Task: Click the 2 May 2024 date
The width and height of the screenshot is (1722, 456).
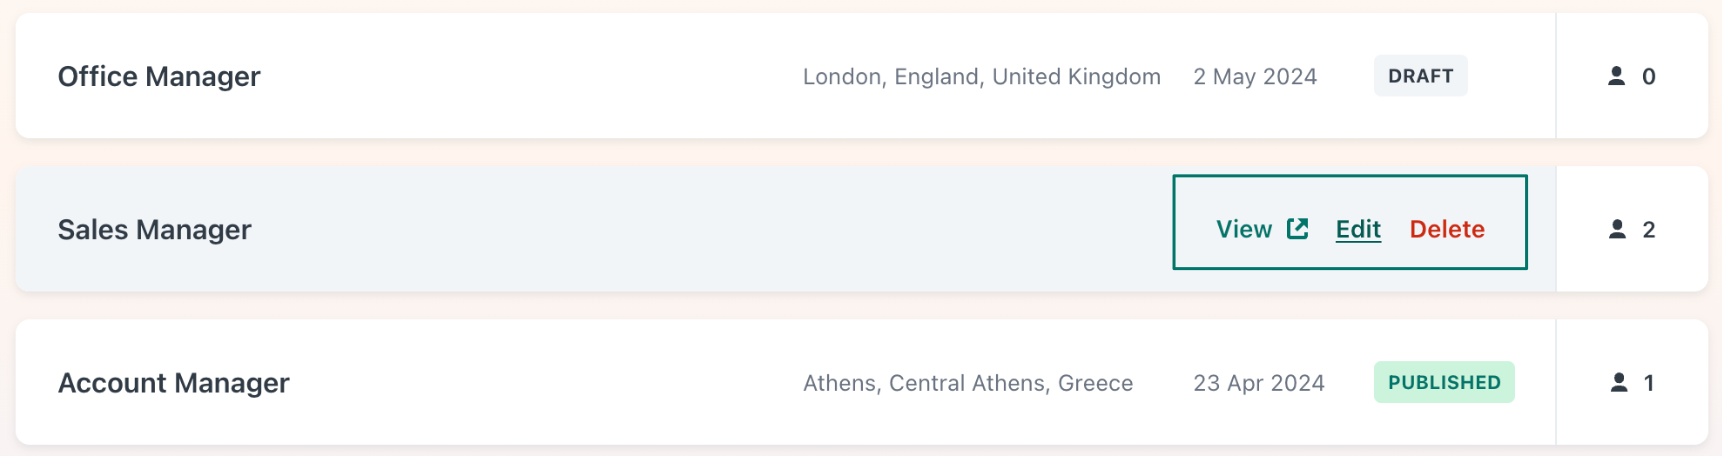Action: (1255, 76)
